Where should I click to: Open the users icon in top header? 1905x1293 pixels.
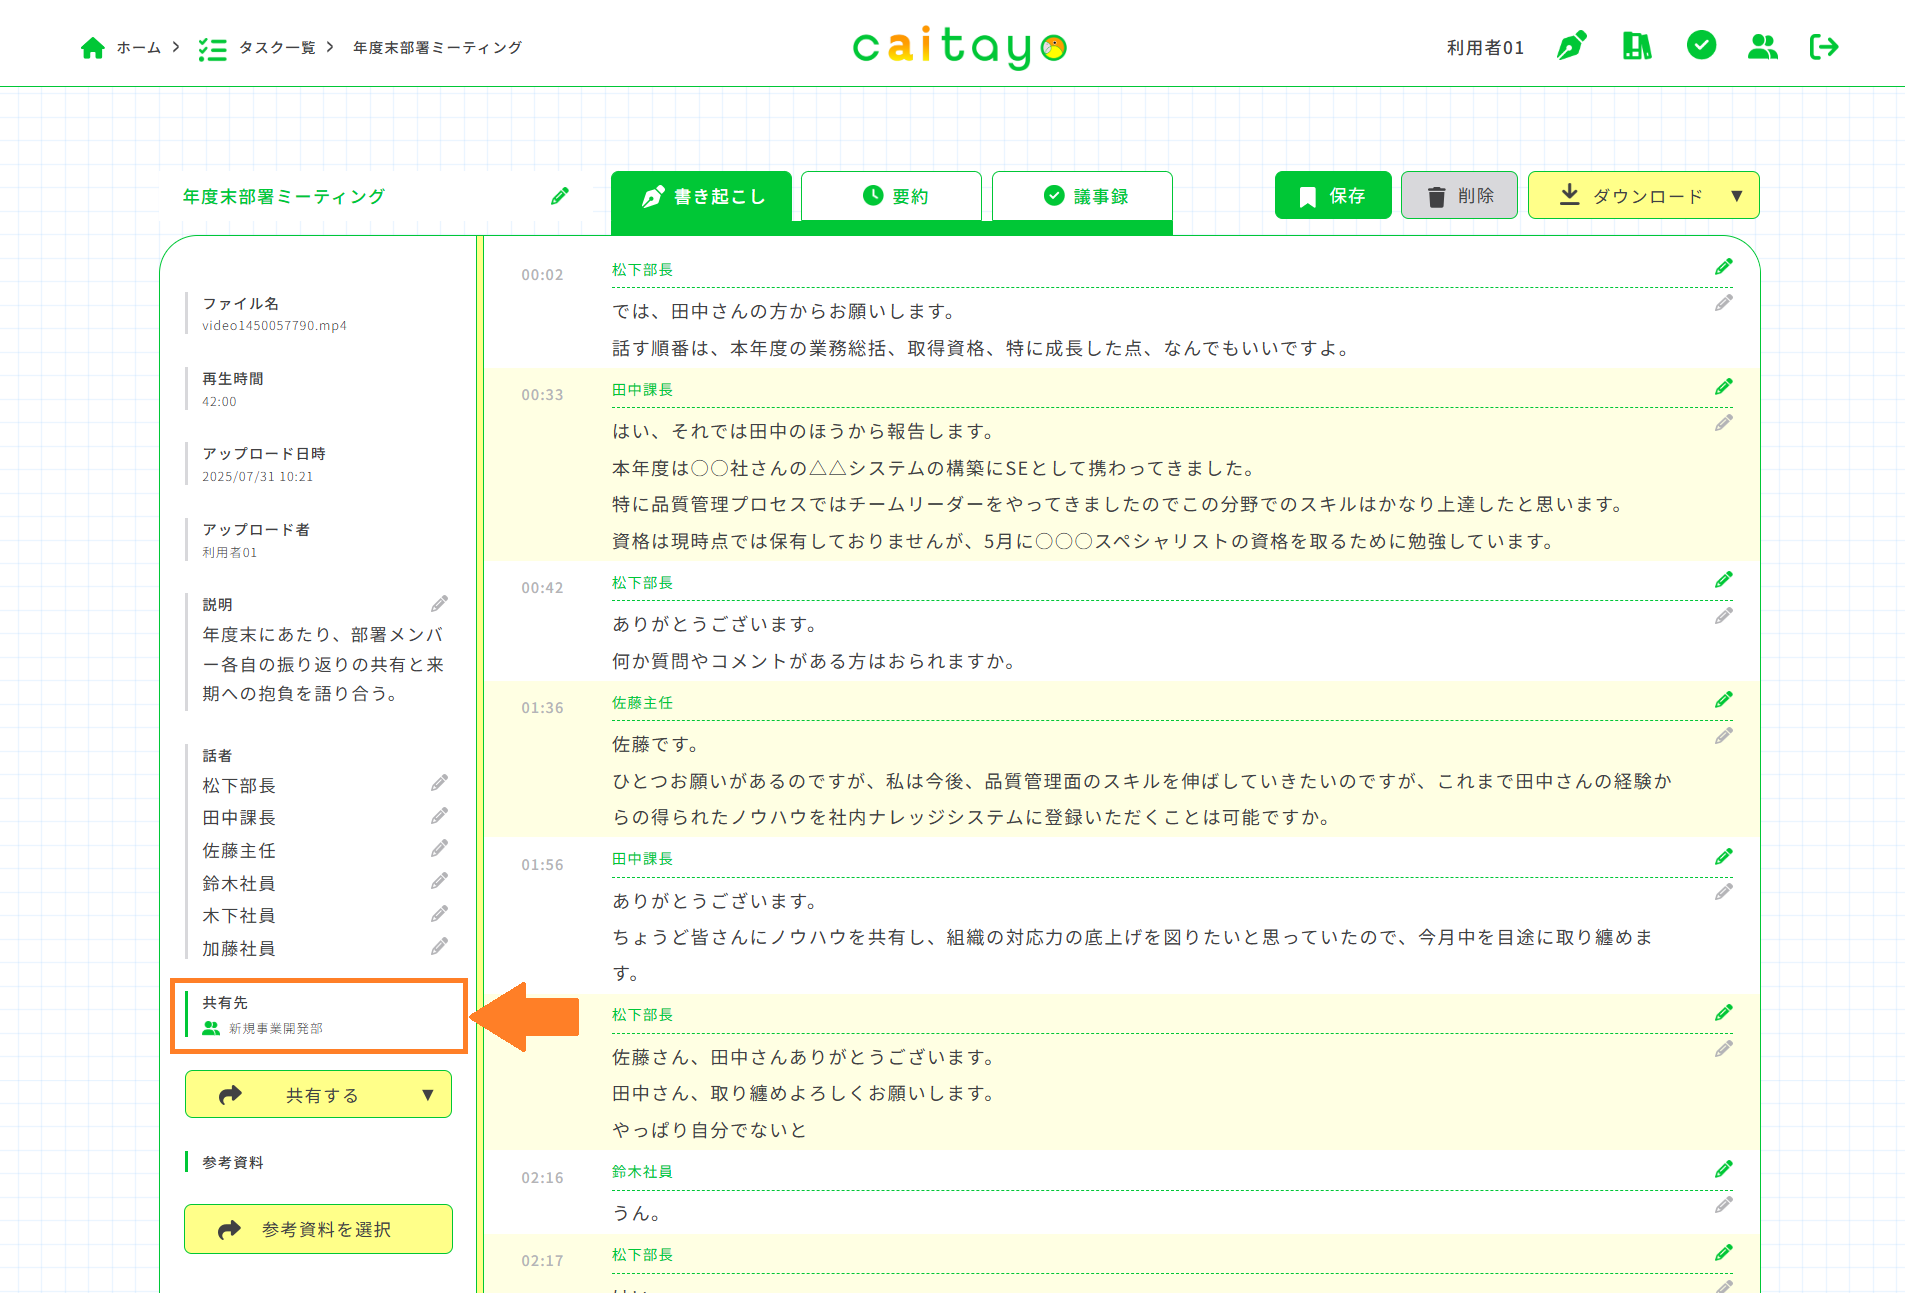click(x=1762, y=46)
